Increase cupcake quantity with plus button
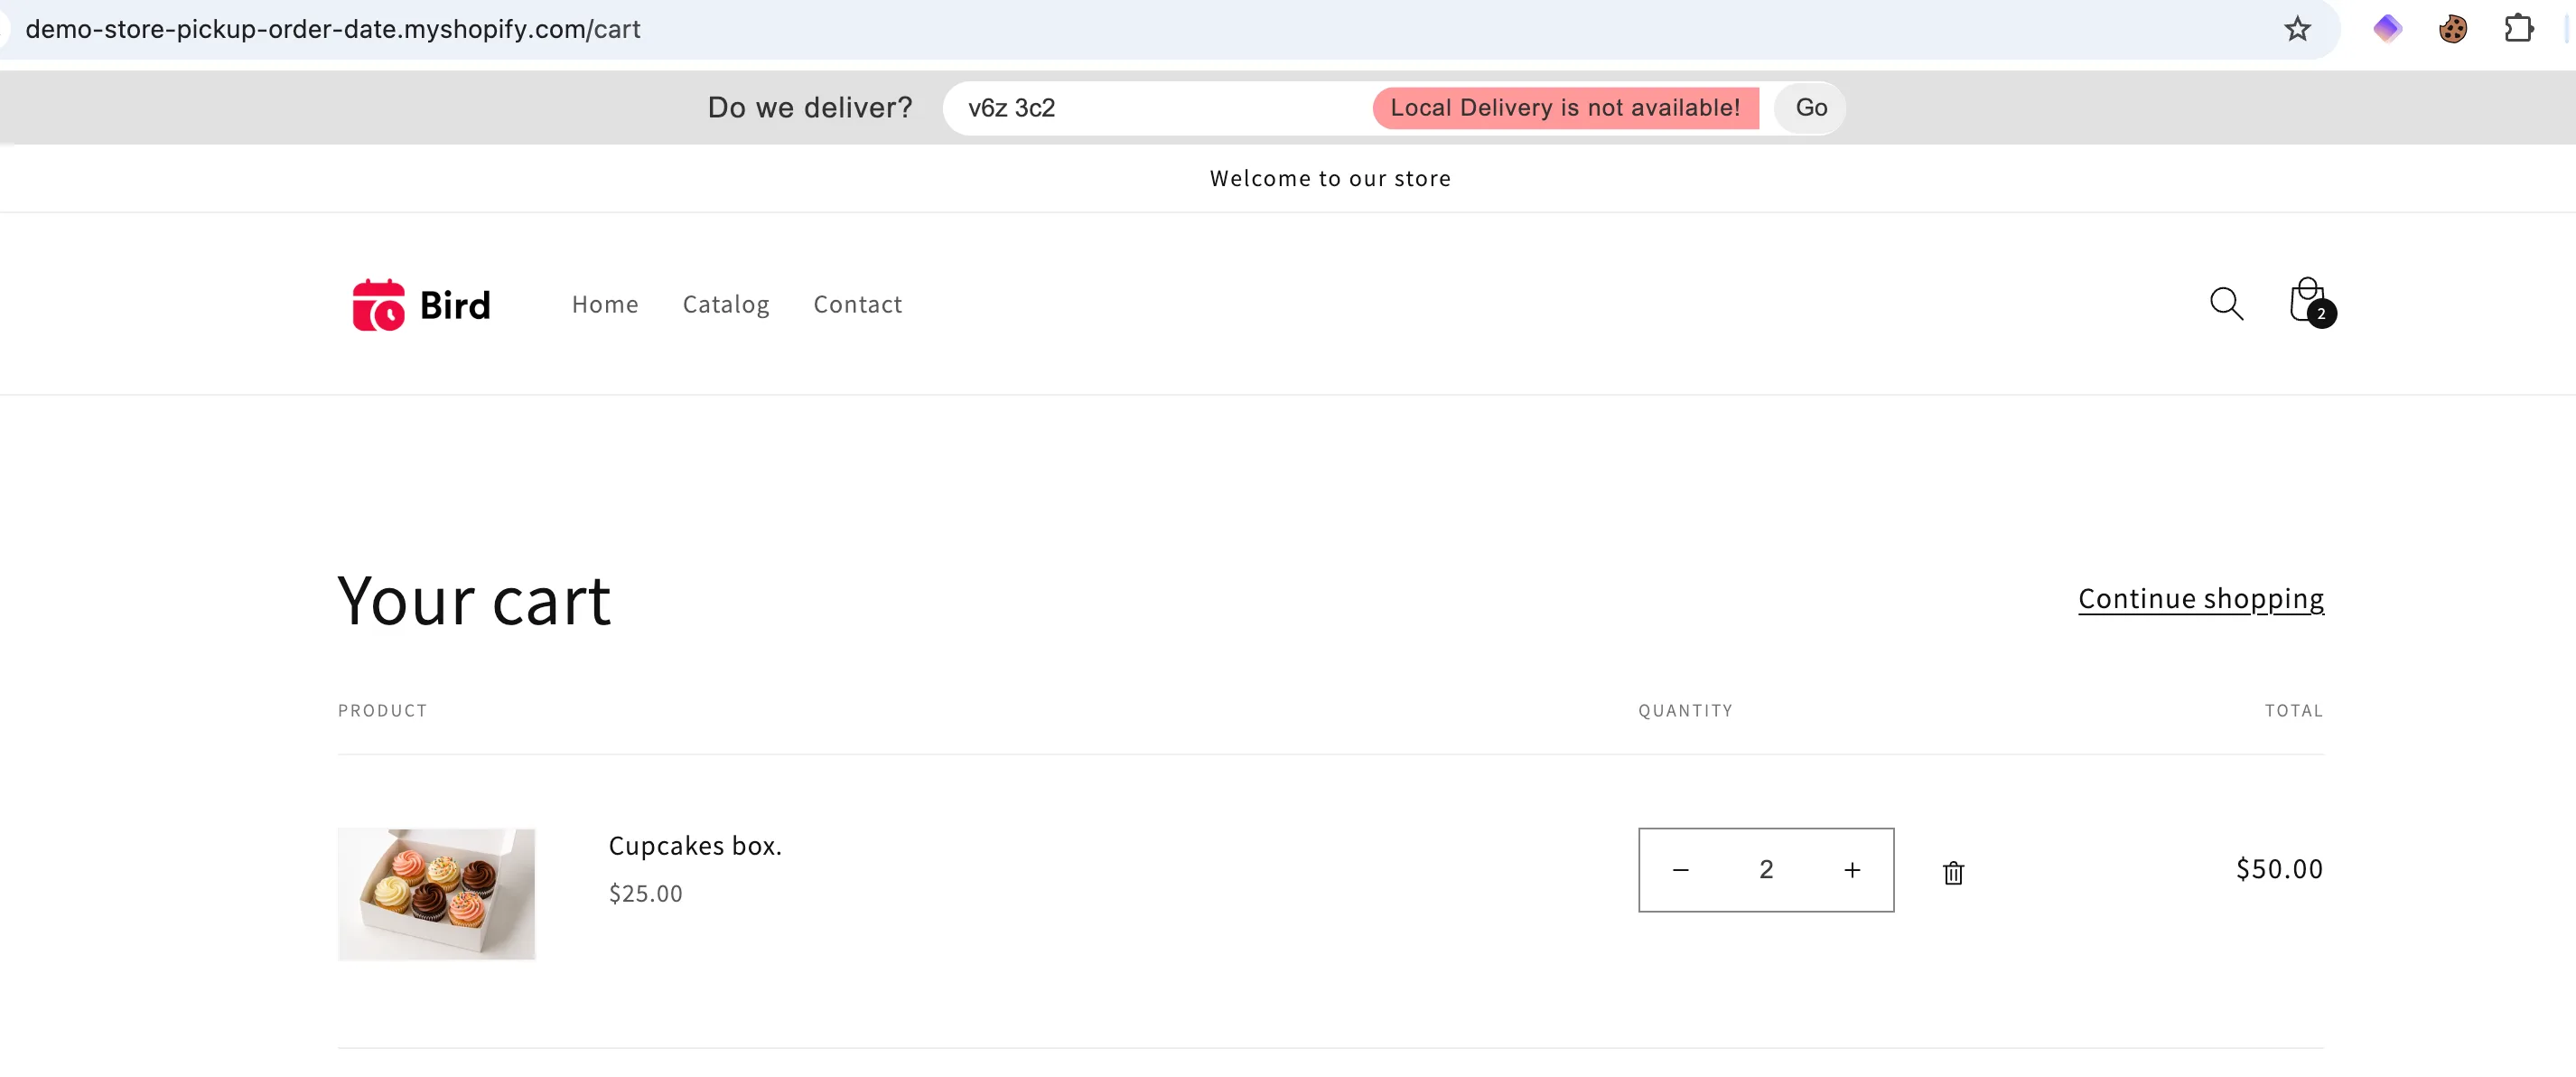Screen dimensions: 2576x1077 coord(1852,870)
